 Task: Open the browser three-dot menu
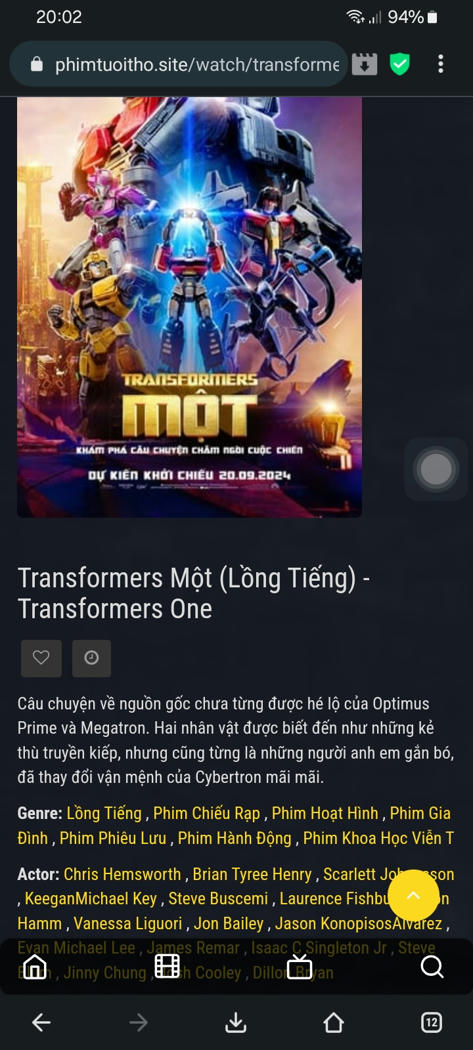pyautogui.click(x=440, y=64)
